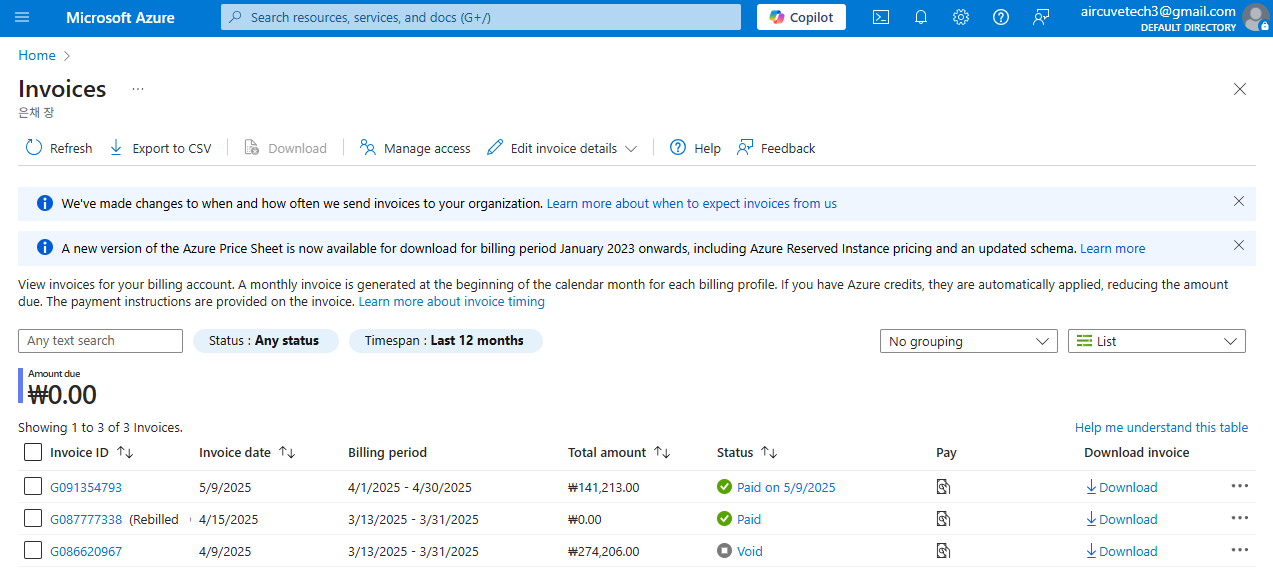Screen dimensions: 1273x574
Task: Expand the No grouping dropdown
Action: [x=968, y=341]
